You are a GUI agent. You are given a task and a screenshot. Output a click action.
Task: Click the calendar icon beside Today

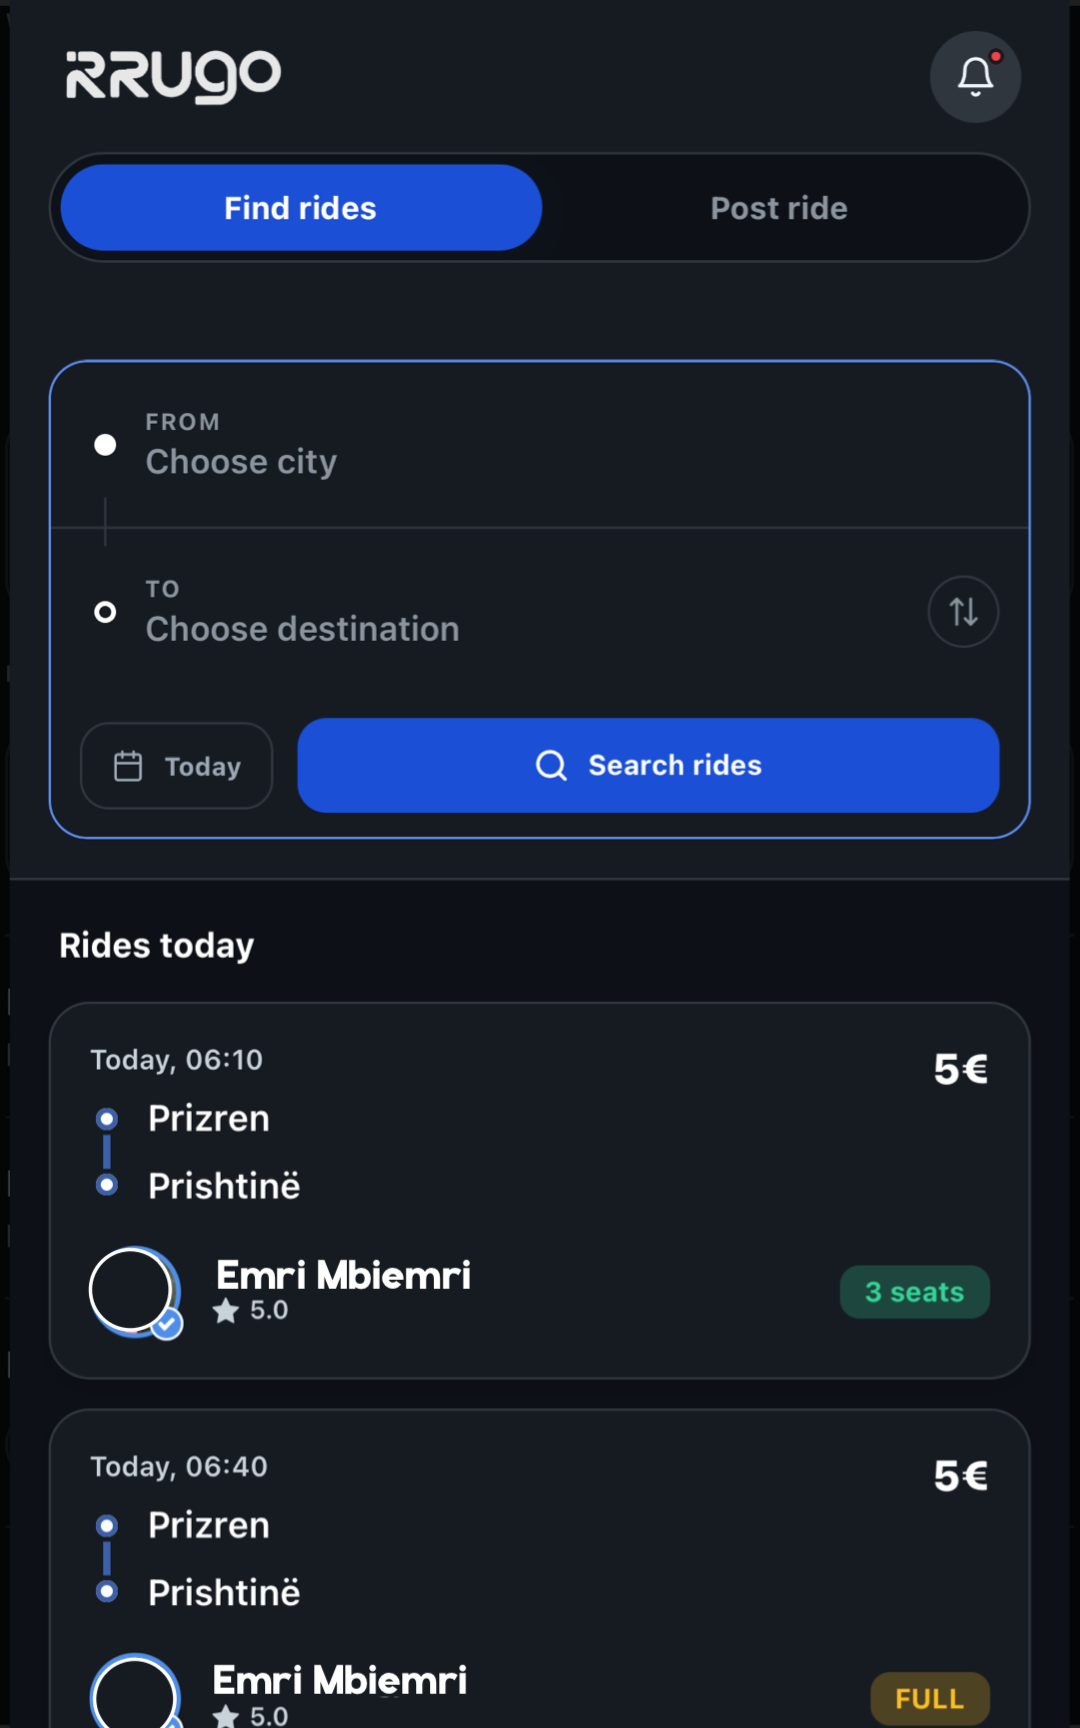point(128,766)
